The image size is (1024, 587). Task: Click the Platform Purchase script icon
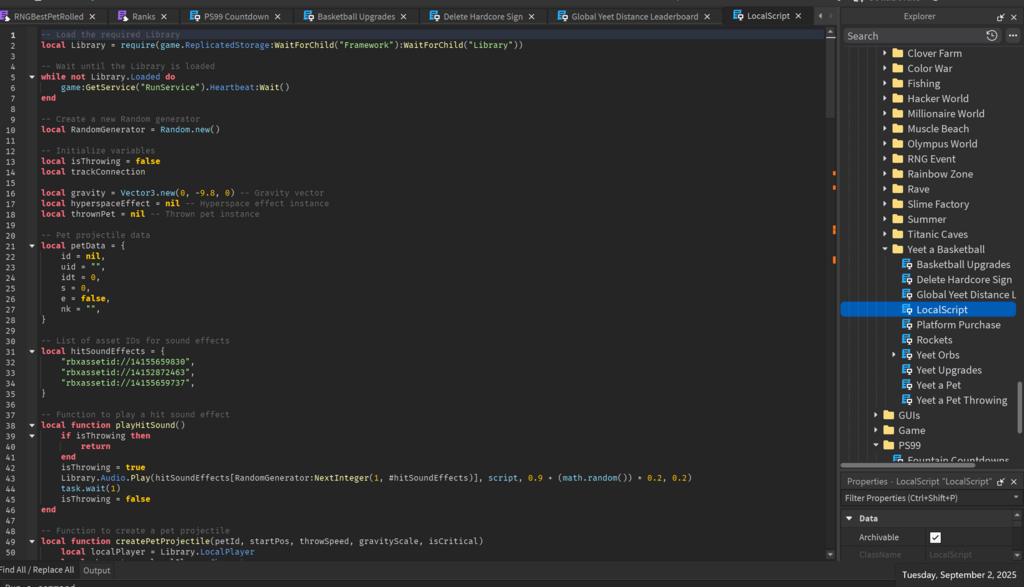(907, 325)
